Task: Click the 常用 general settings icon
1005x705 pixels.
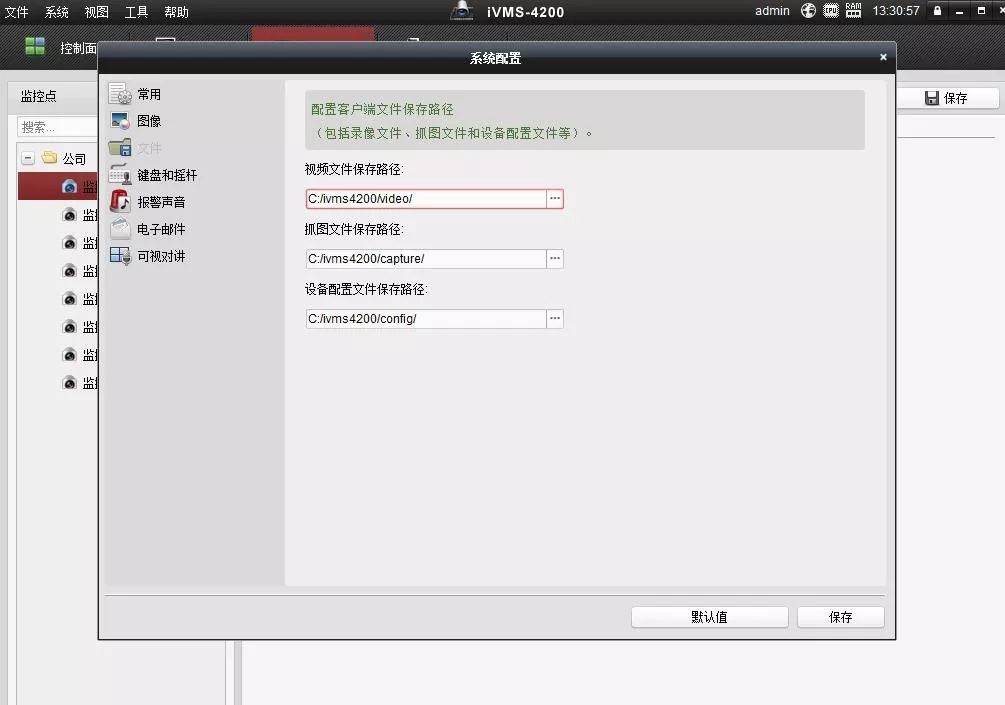Action: [x=120, y=94]
